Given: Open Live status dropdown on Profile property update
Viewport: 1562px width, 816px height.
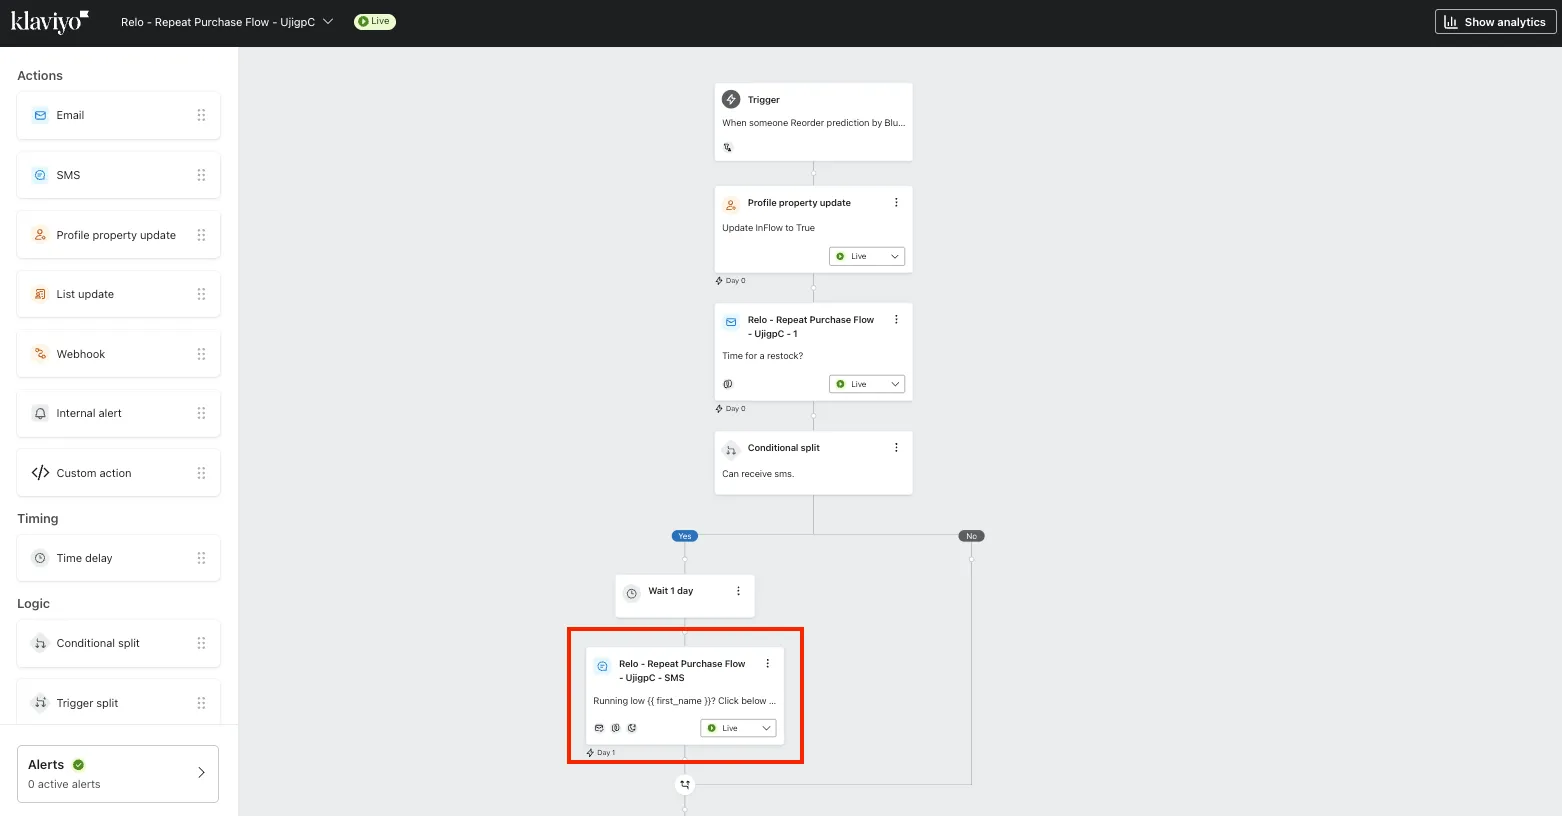Looking at the screenshot, I should [867, 256].
